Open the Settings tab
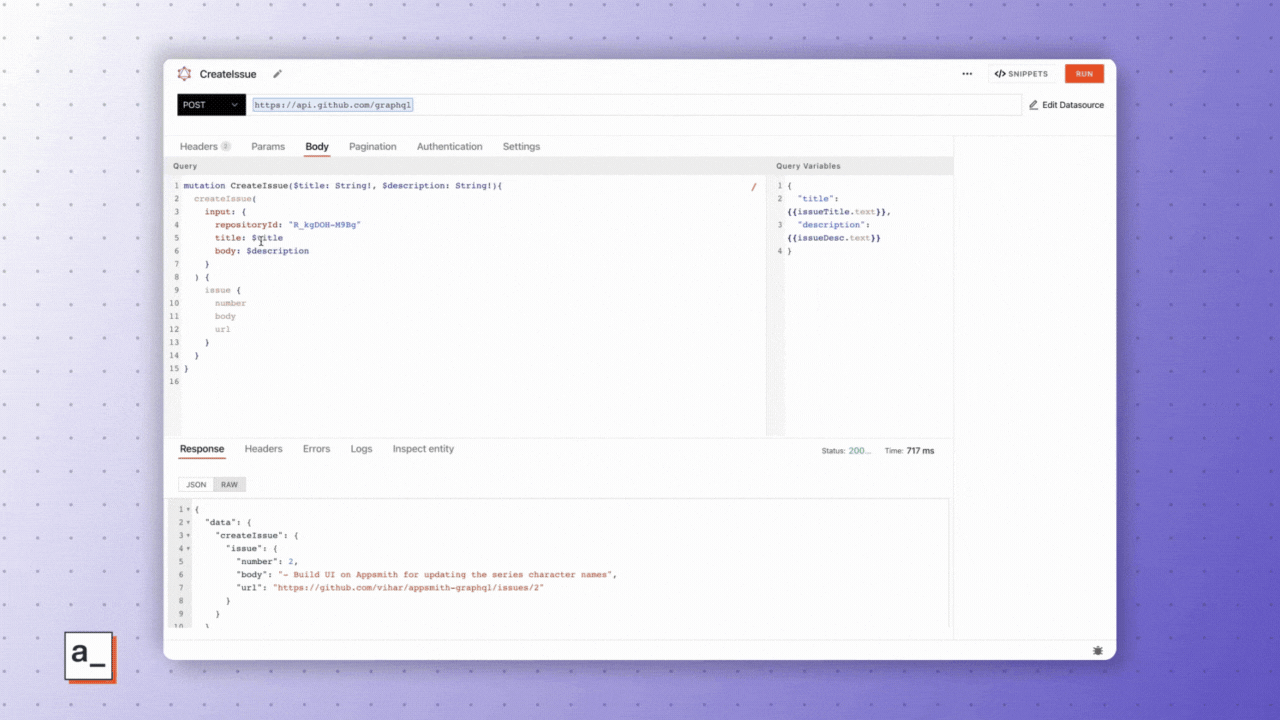 point(521,147)
